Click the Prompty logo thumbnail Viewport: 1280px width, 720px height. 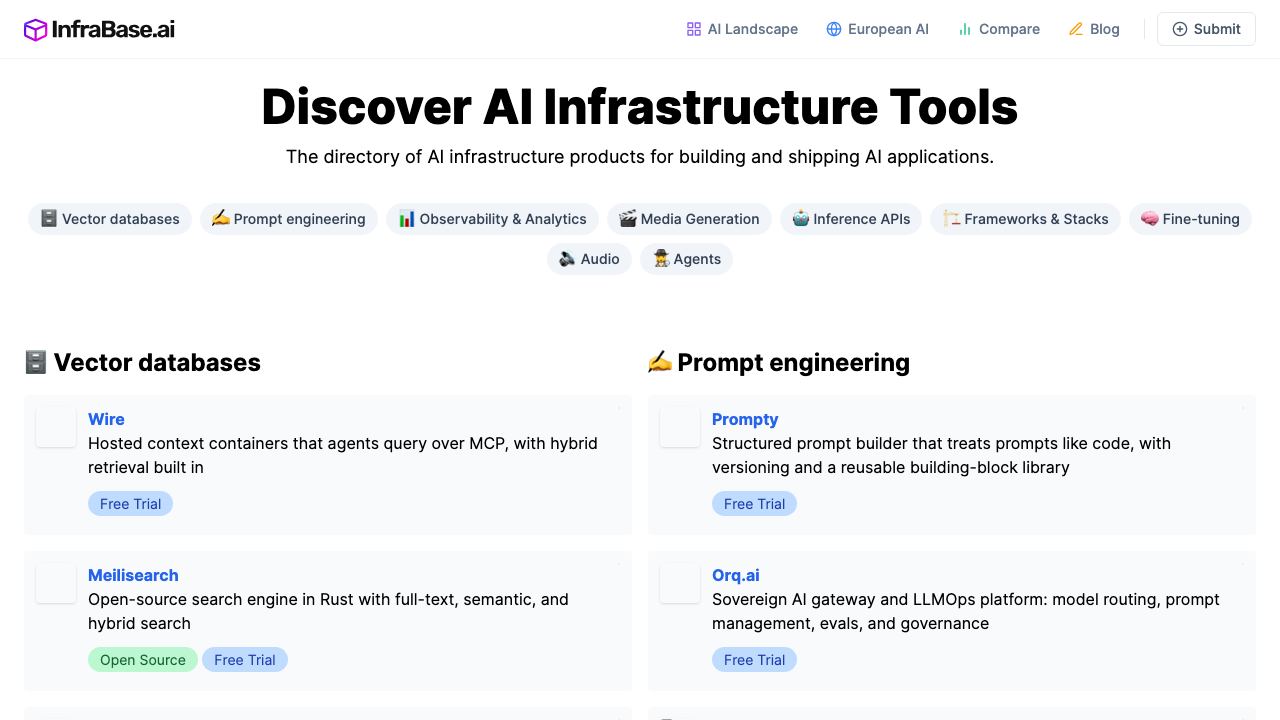click(680, 427)
